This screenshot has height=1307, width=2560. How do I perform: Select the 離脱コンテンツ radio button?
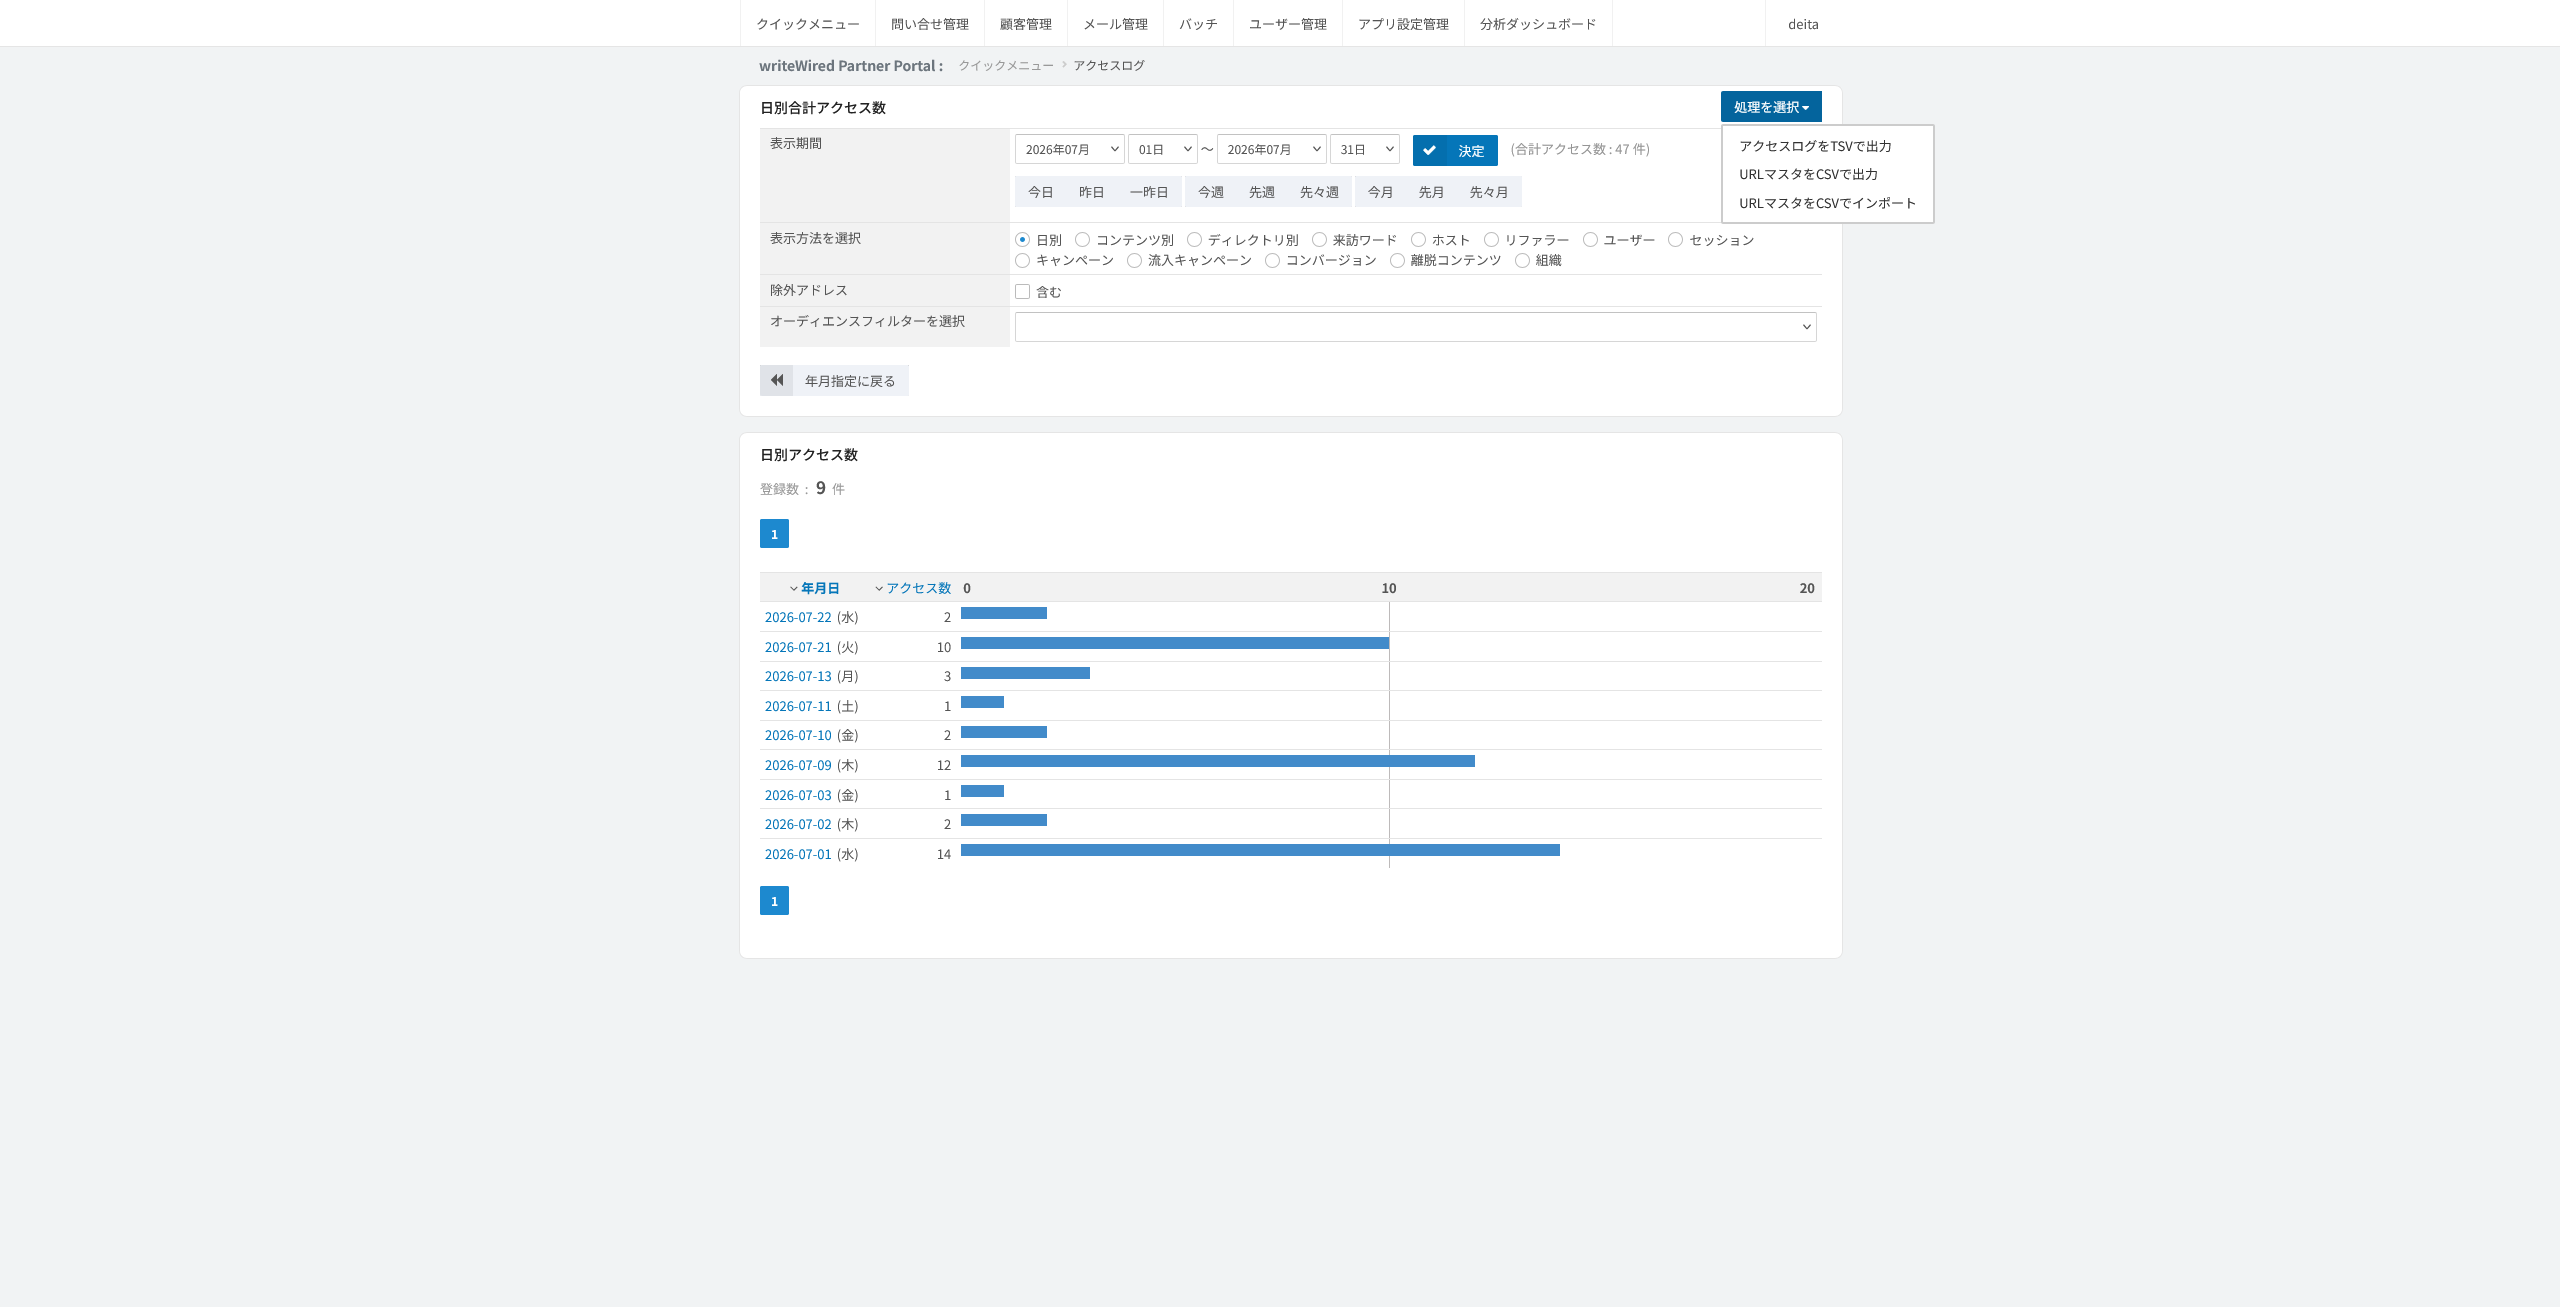click(1397, 261)
